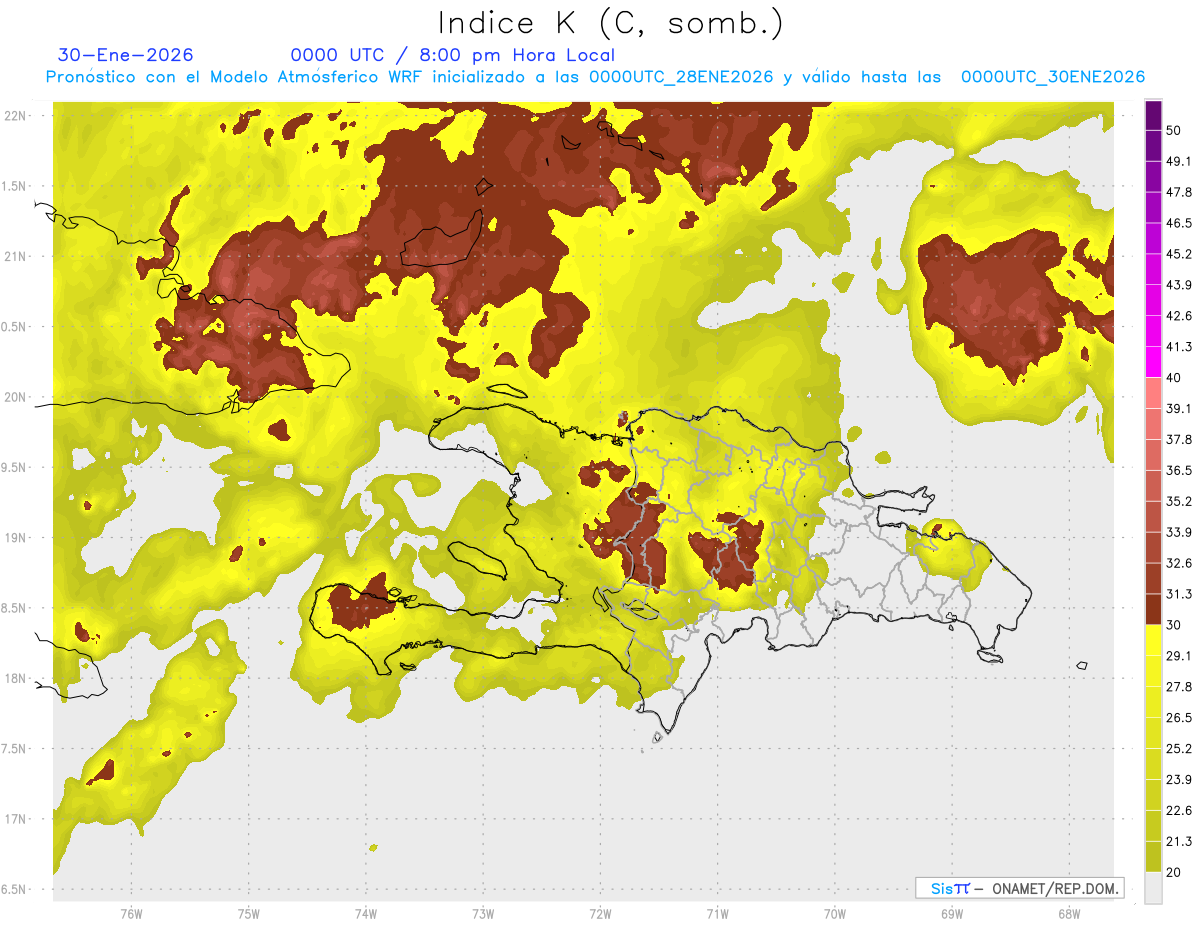Click the longitude label "70W"
Viewport: 1200px width, 927px height.
pyautogui.click(x=834, y=915)
